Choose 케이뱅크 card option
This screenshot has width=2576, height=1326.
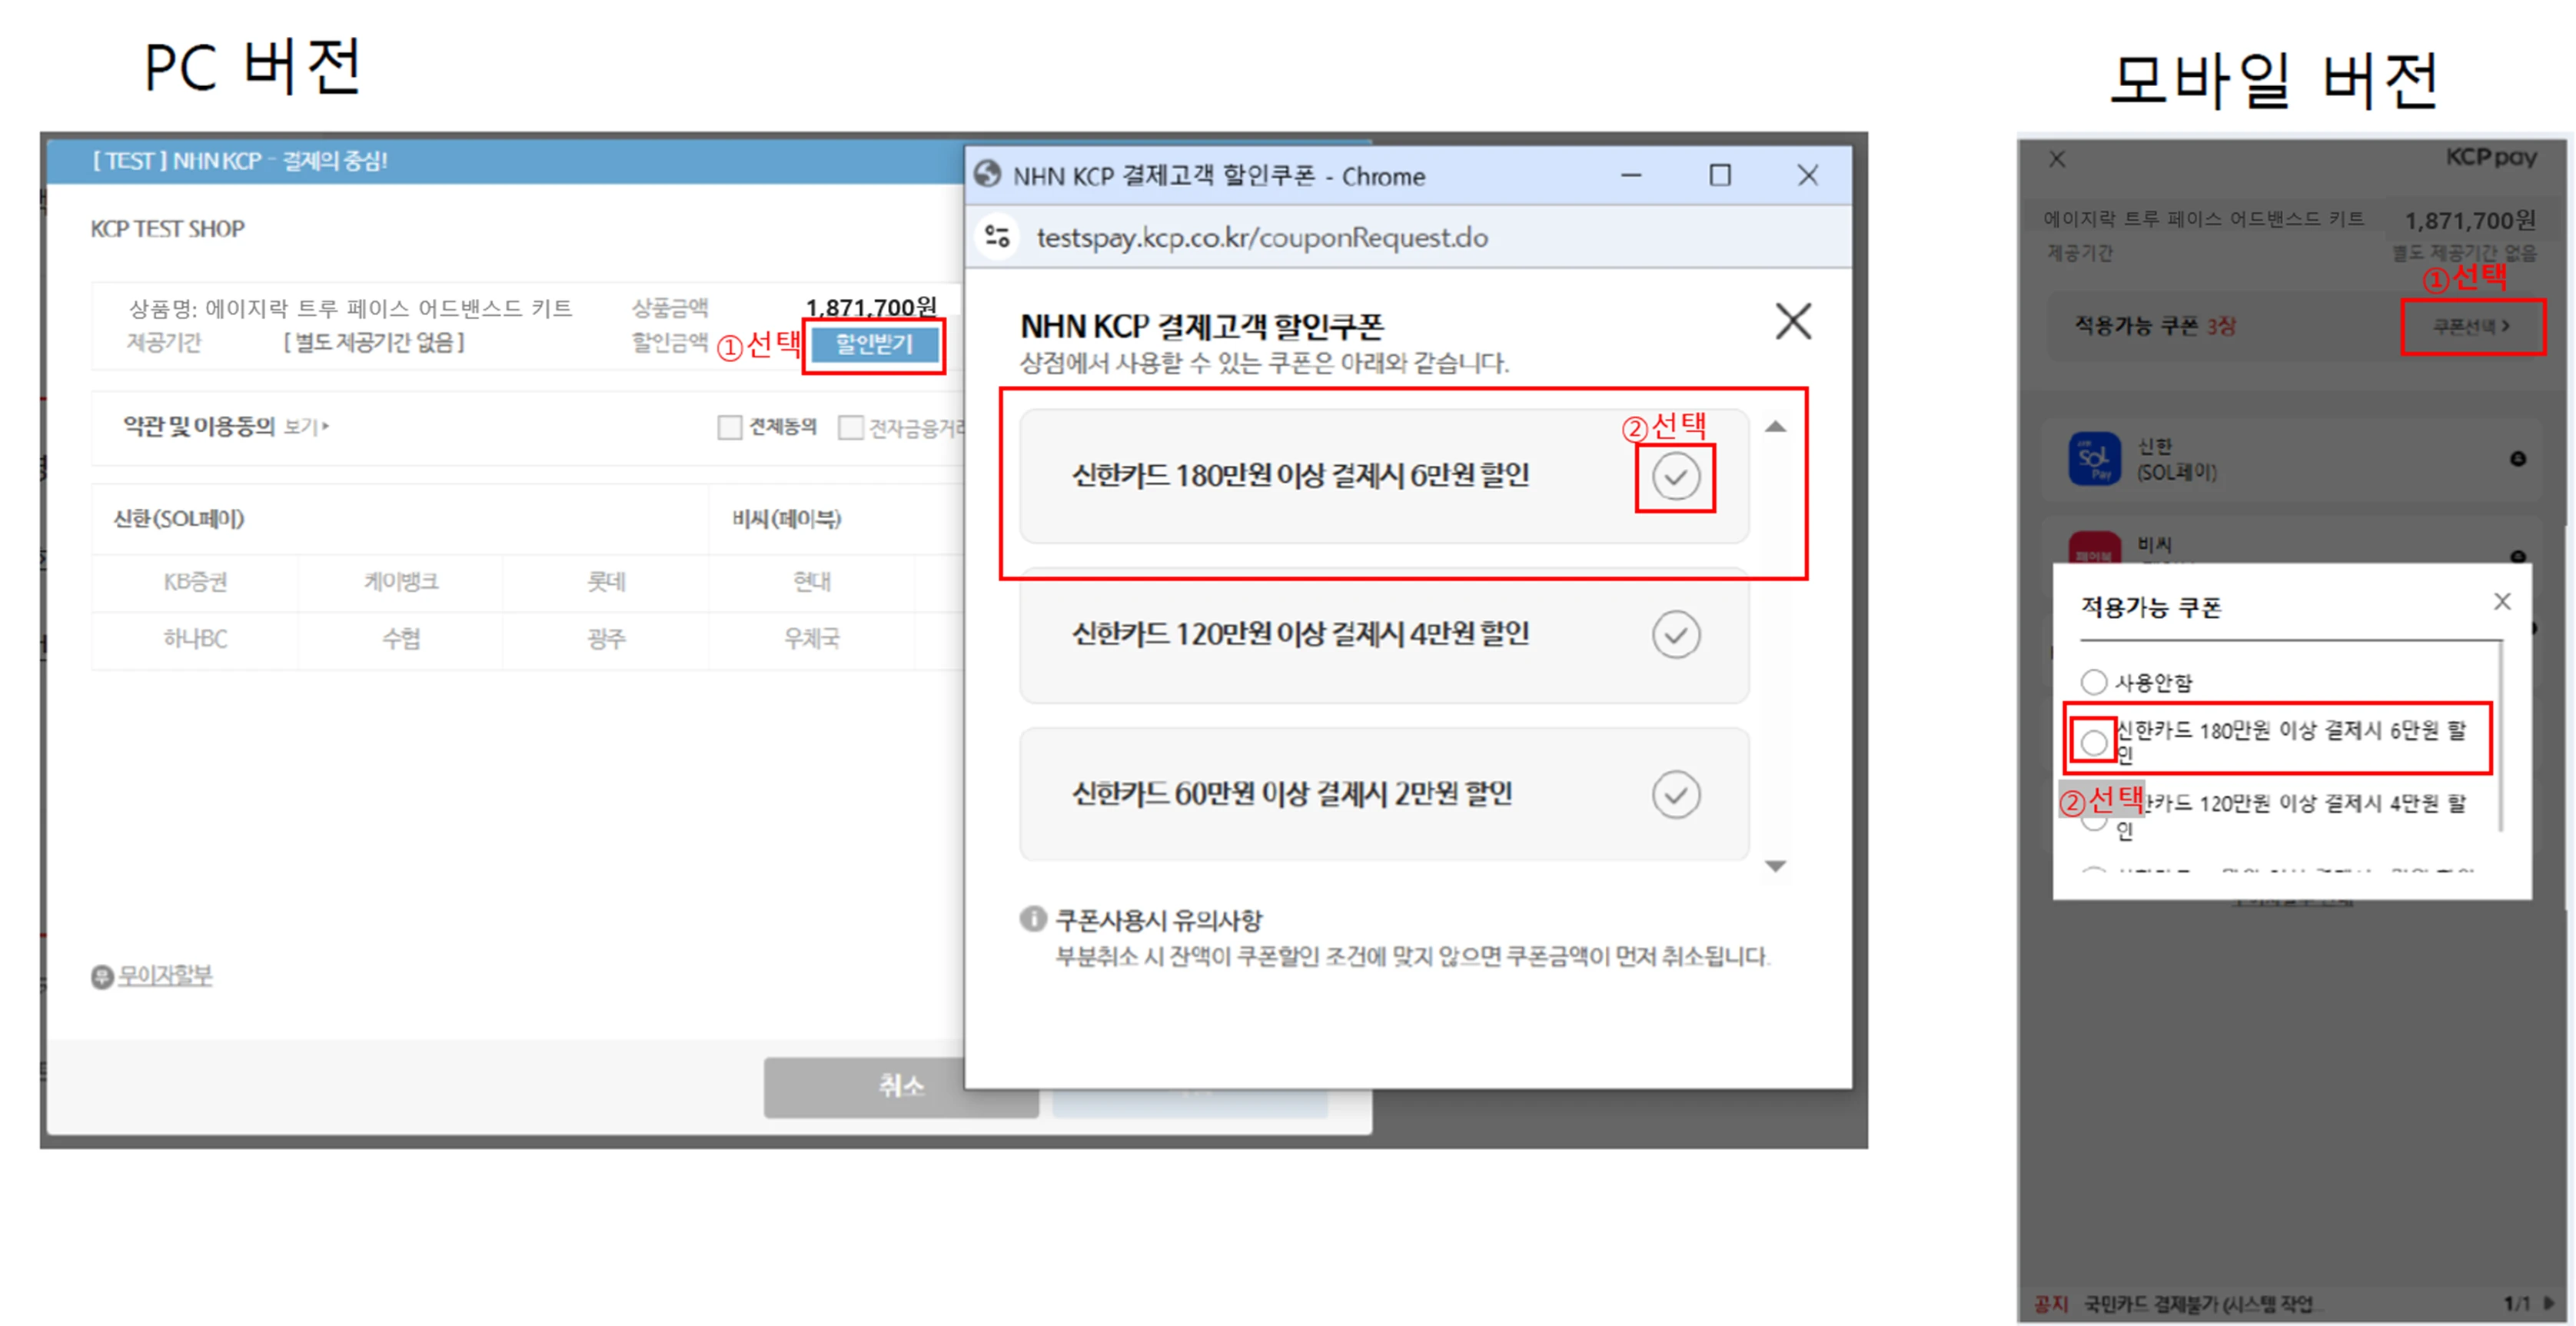pyautogui.click(x=401, y=582)
